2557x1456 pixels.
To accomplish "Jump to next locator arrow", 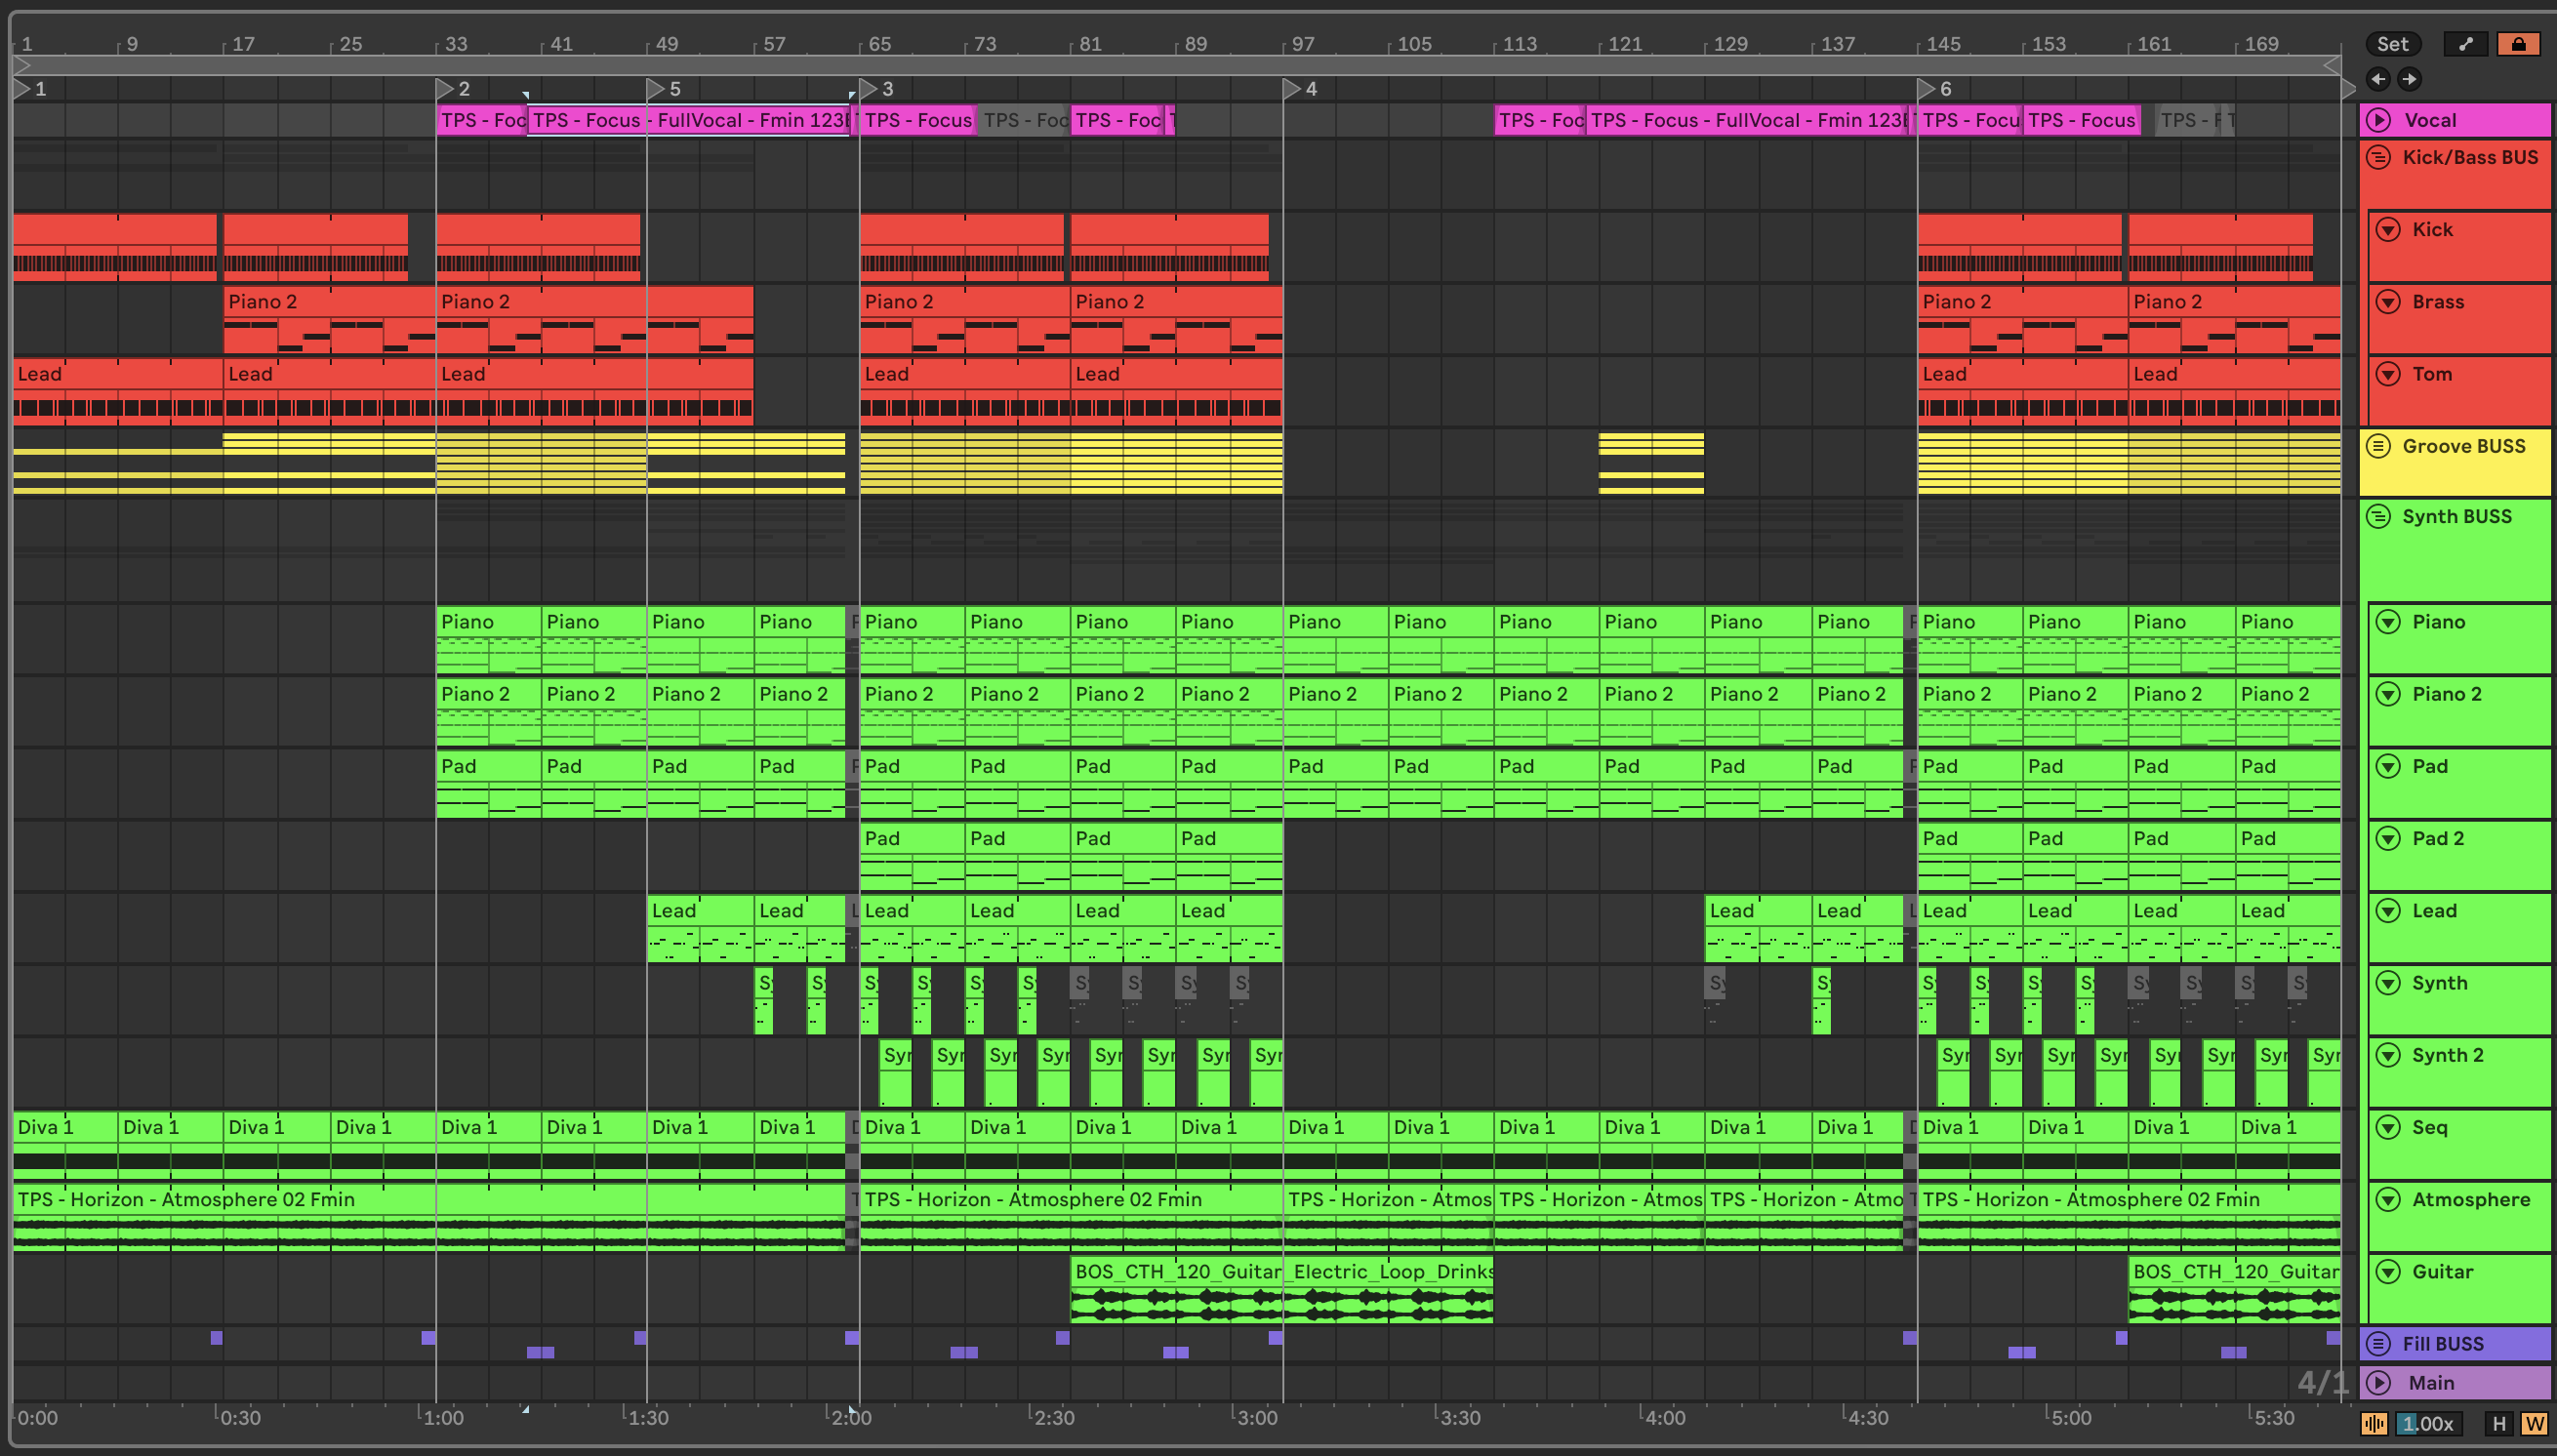I will coord(2409,79).
